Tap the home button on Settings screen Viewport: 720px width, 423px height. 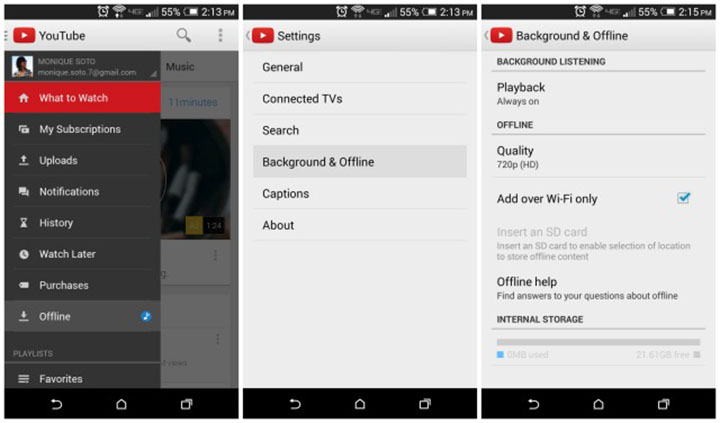click(x=360, y=404)
